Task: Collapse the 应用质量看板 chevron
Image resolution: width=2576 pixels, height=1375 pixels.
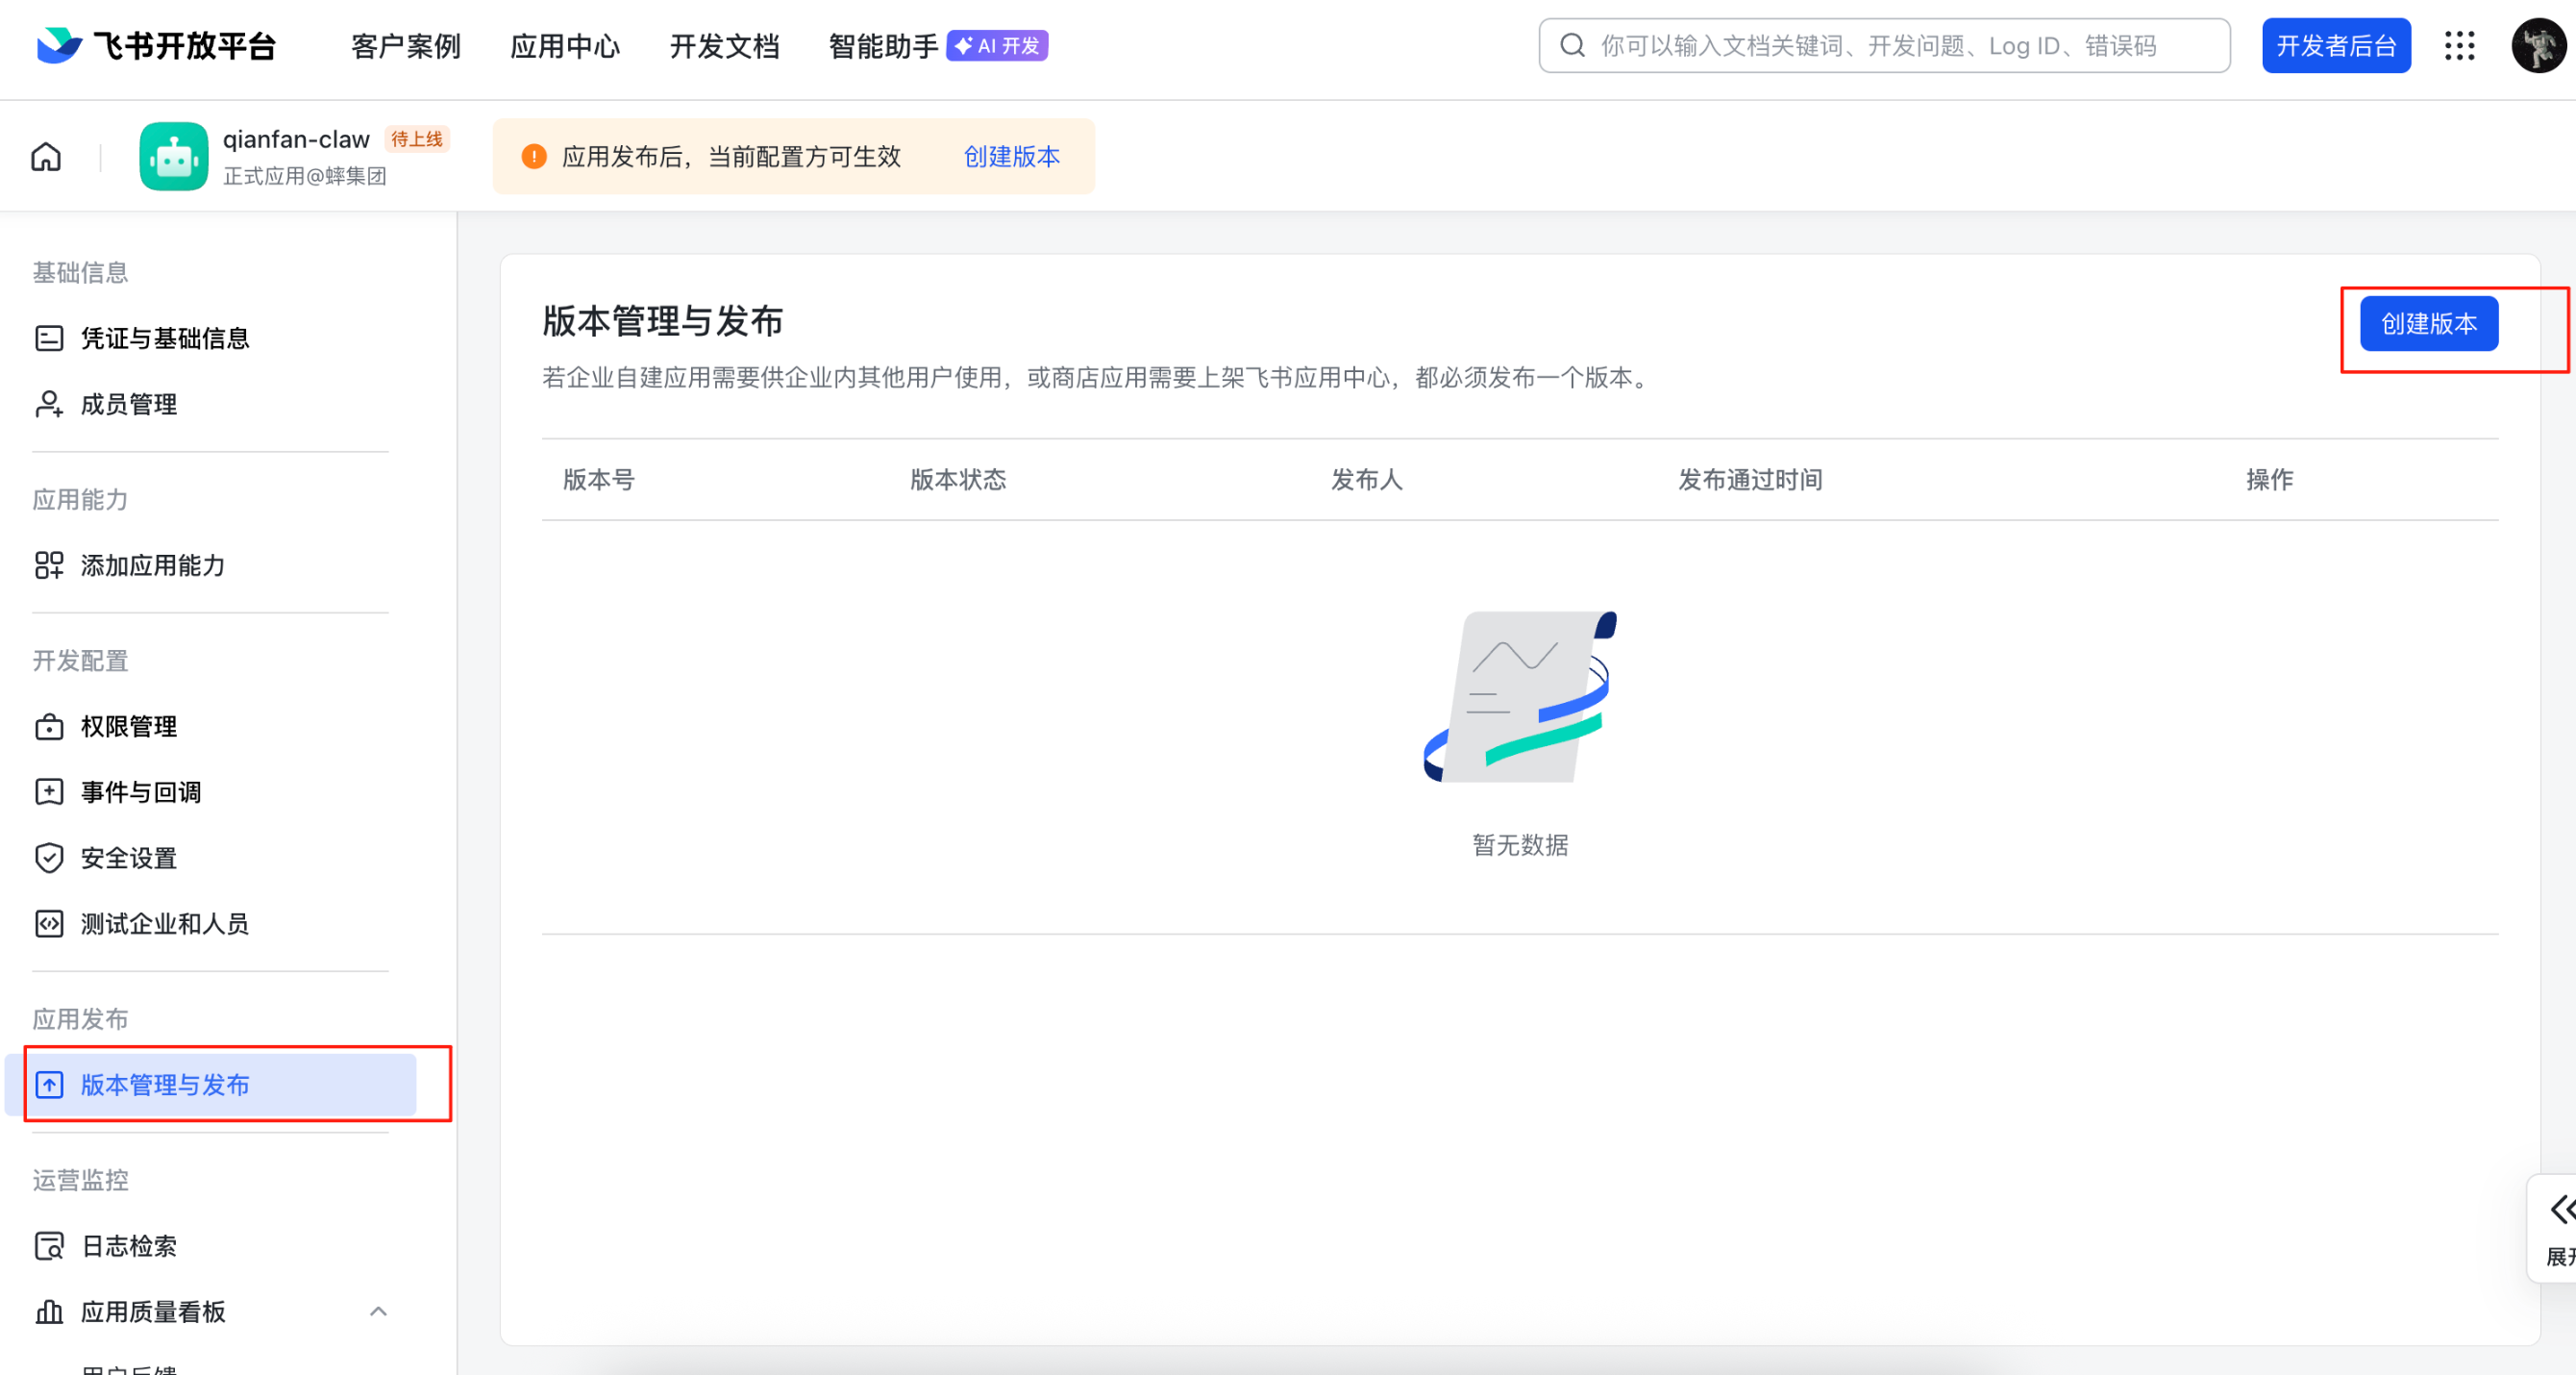Action: click(x=378, y=1312)
